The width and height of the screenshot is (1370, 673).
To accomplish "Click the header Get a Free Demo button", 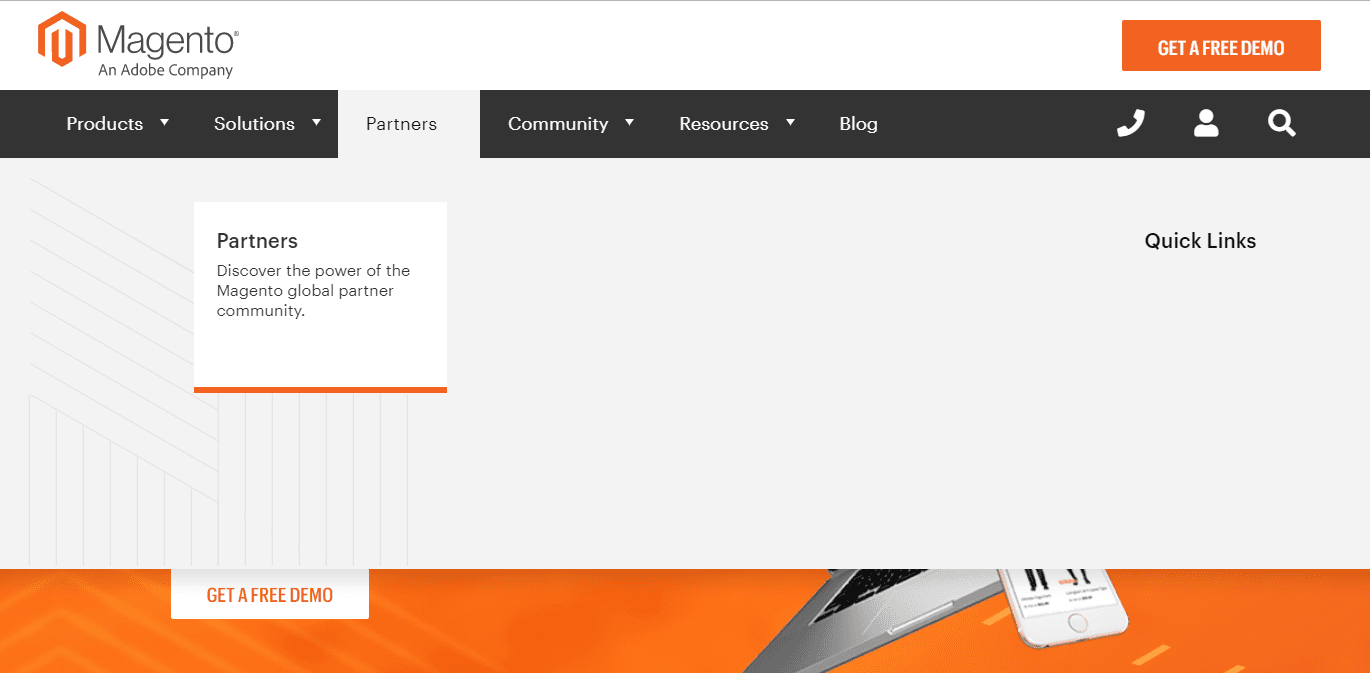I will (x=1221, y=46).
